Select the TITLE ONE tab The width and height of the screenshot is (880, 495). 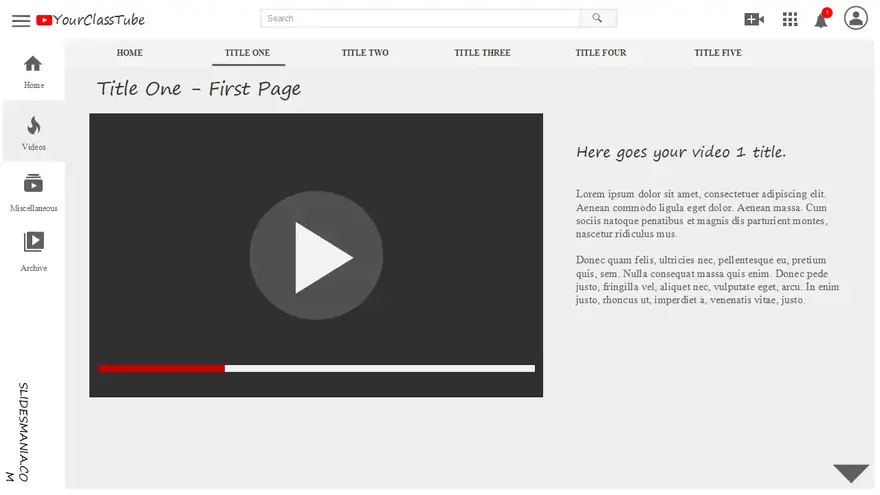point(248,53)
